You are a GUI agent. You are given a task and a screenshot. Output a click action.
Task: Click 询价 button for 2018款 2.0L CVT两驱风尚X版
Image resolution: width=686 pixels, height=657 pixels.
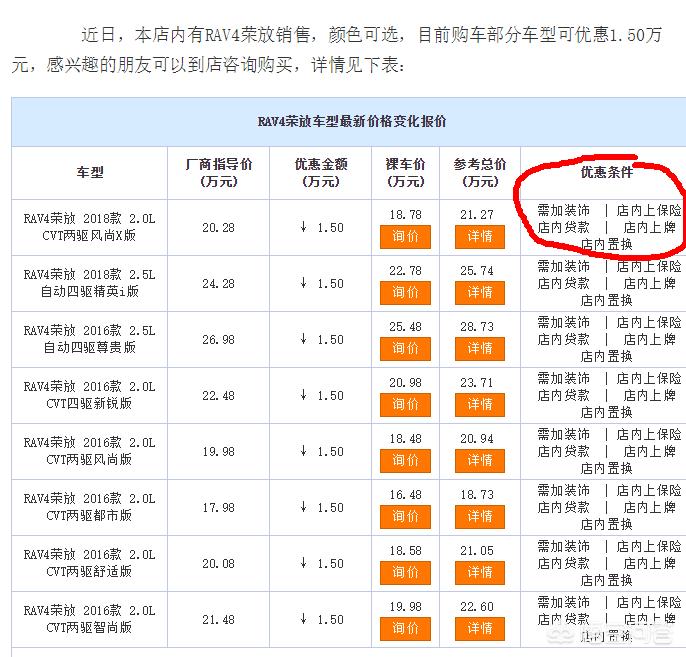(x=405, y=237)
